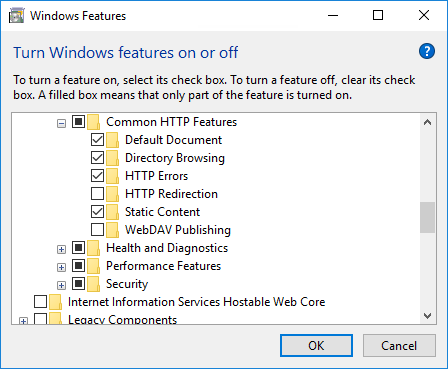
Task: Confirm changes with the OK button
Action: [x=316, y=346]
